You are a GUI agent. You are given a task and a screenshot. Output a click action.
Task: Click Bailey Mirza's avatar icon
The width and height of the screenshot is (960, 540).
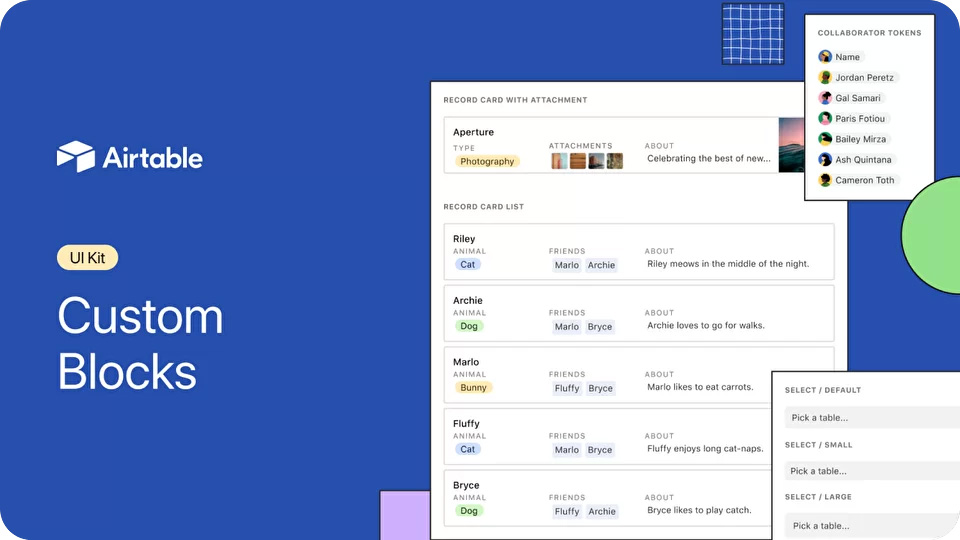[825, 139]
